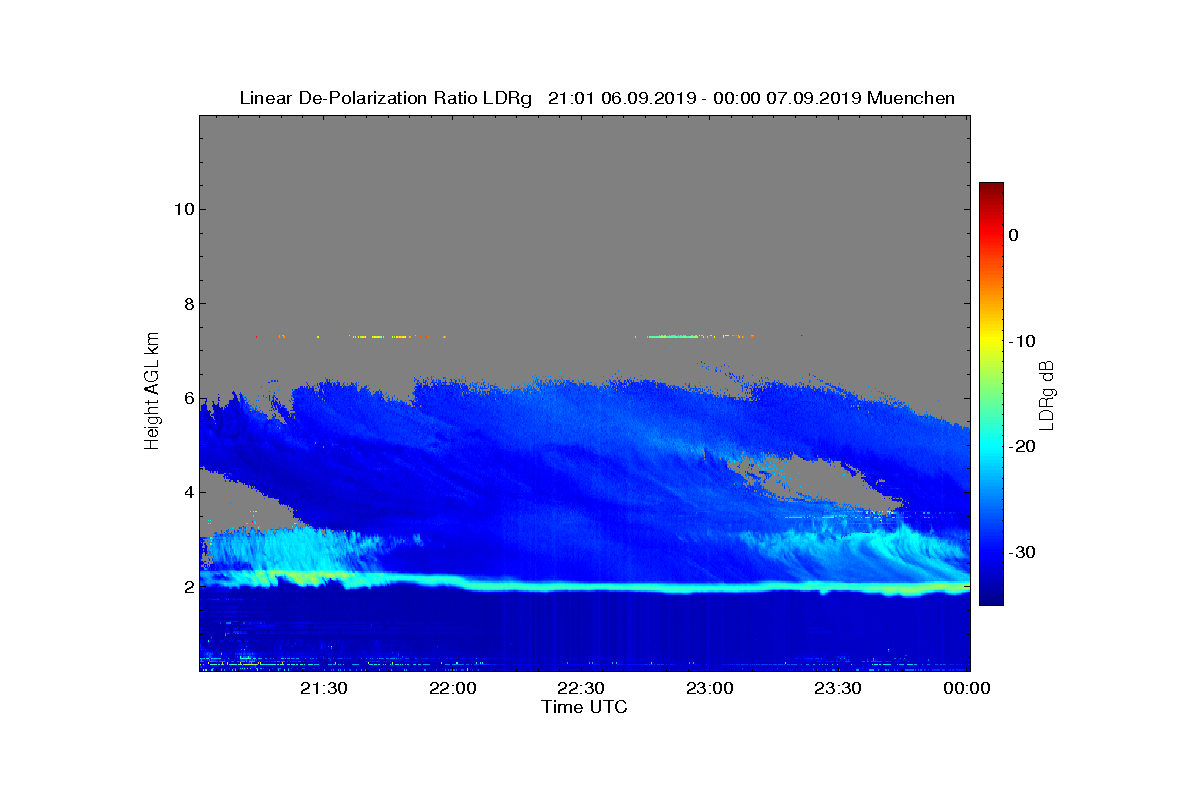Click the 'Time UTC' axis title

pyautogui.click(x=585, y=707)
